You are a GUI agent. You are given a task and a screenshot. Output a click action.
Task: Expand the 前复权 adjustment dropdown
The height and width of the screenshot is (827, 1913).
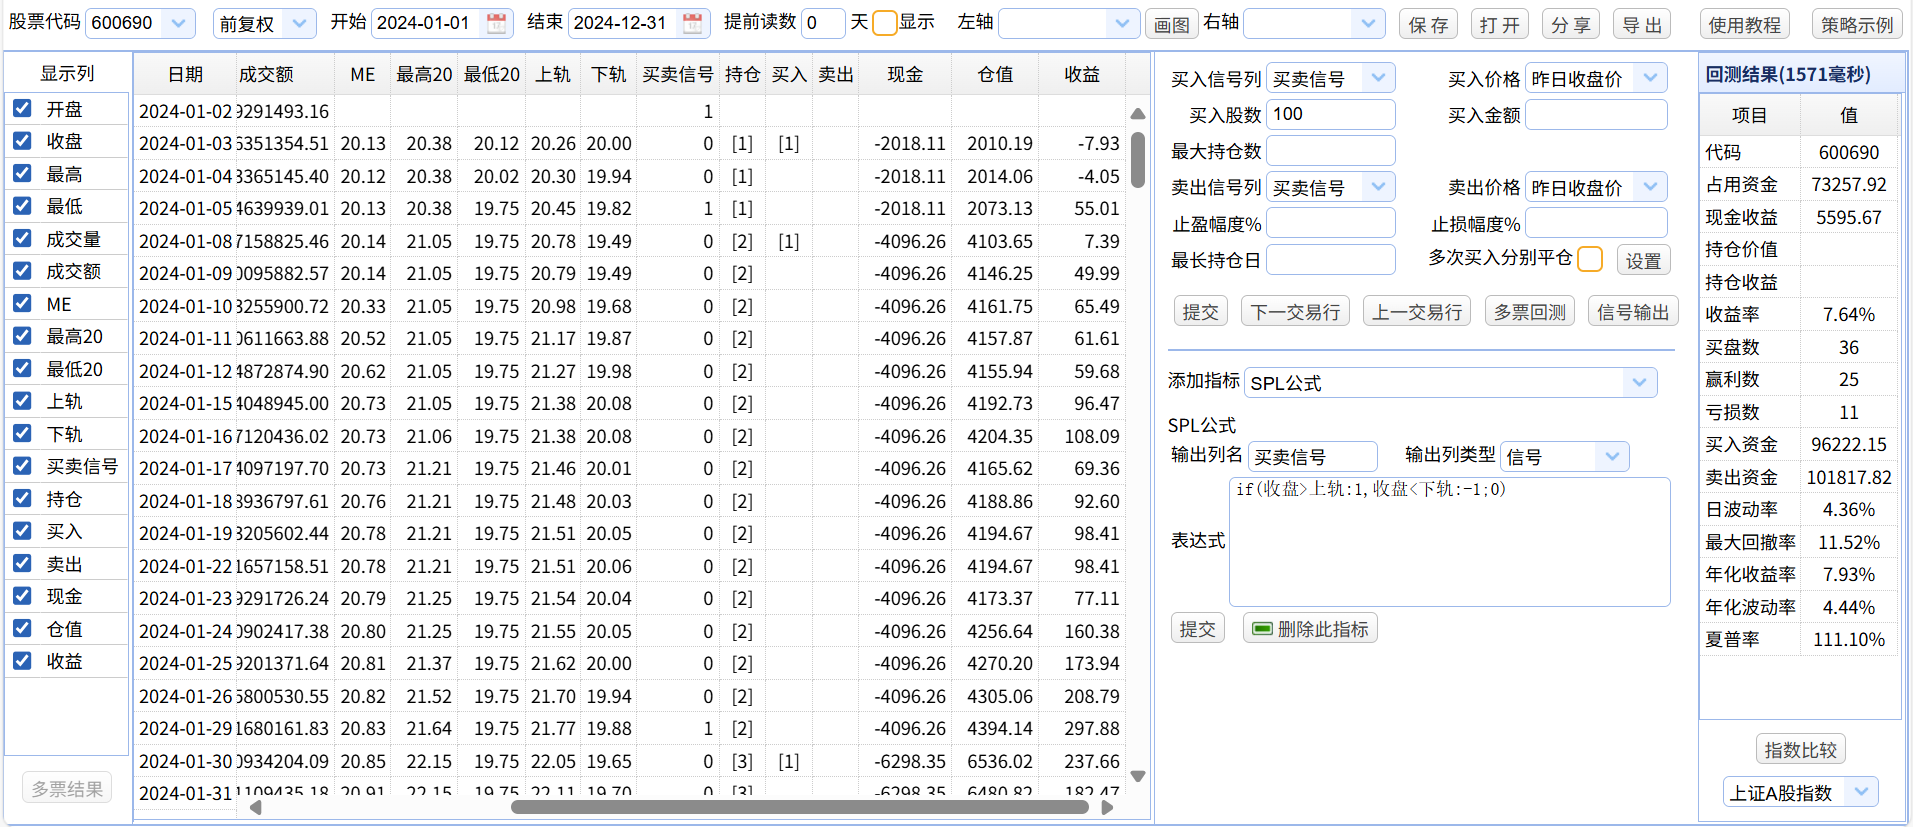[298, 23]
